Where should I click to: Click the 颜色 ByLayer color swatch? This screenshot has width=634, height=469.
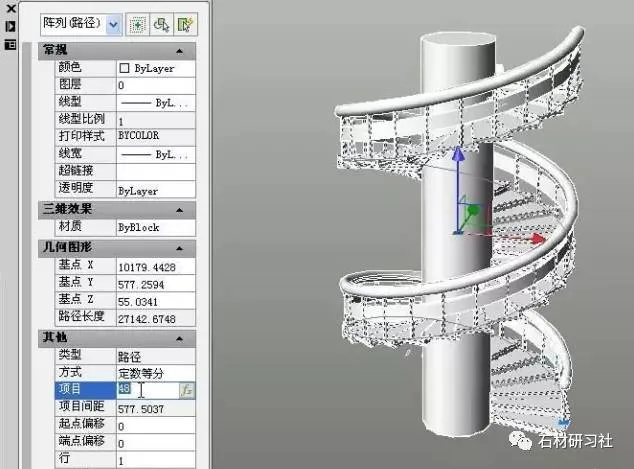click(124, 69)
